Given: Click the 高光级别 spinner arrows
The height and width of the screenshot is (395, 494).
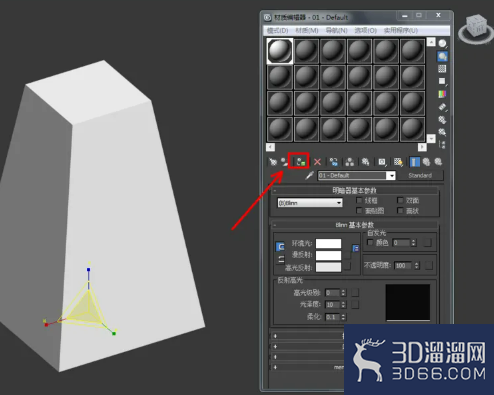Looking at the screenshot, I should point(343,293).
